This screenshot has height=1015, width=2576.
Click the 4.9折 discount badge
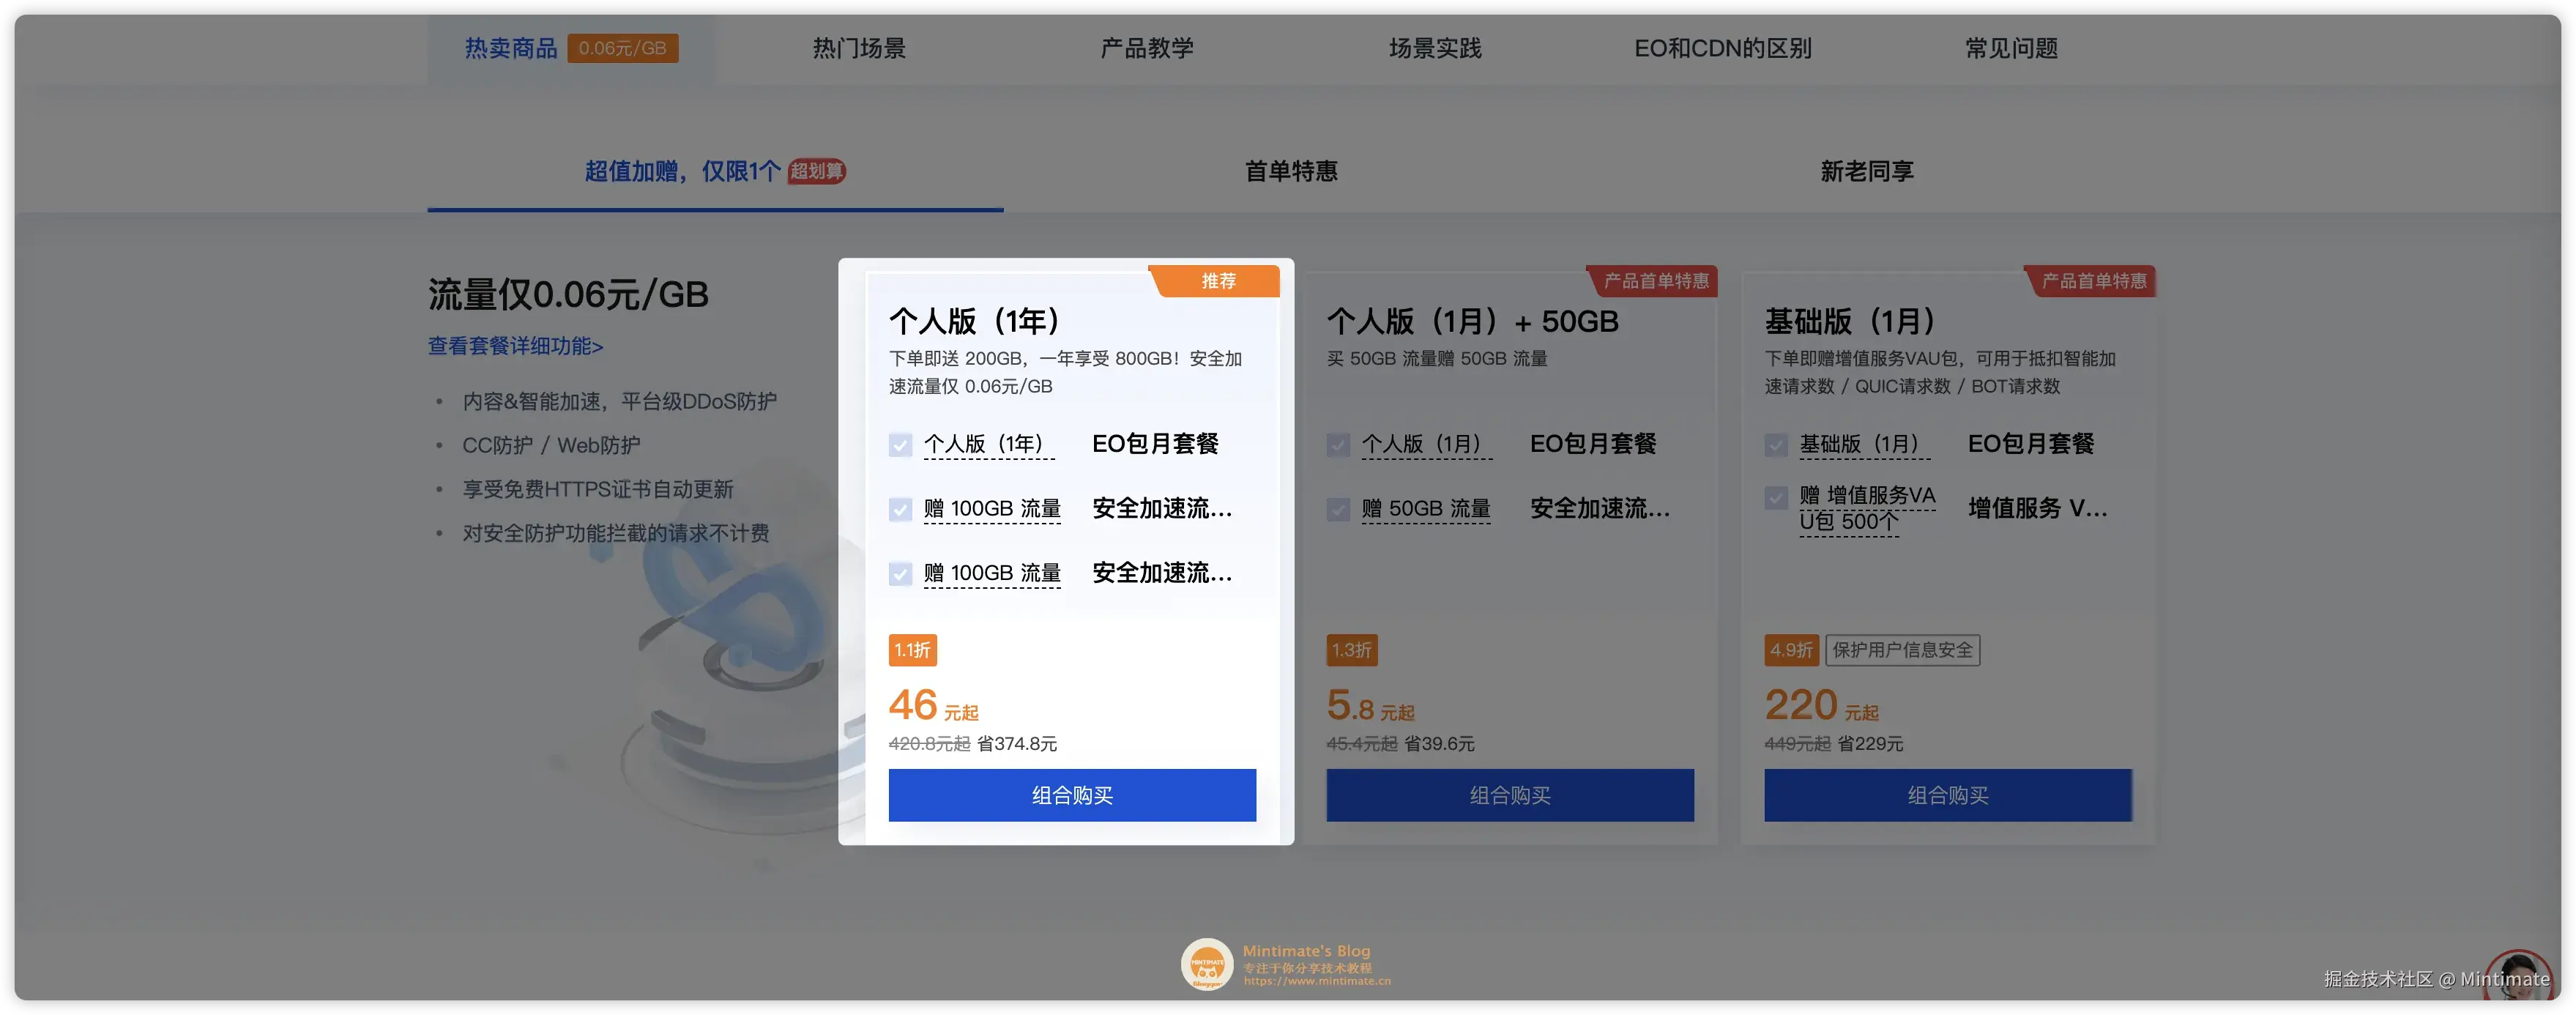click(1790, 650)
